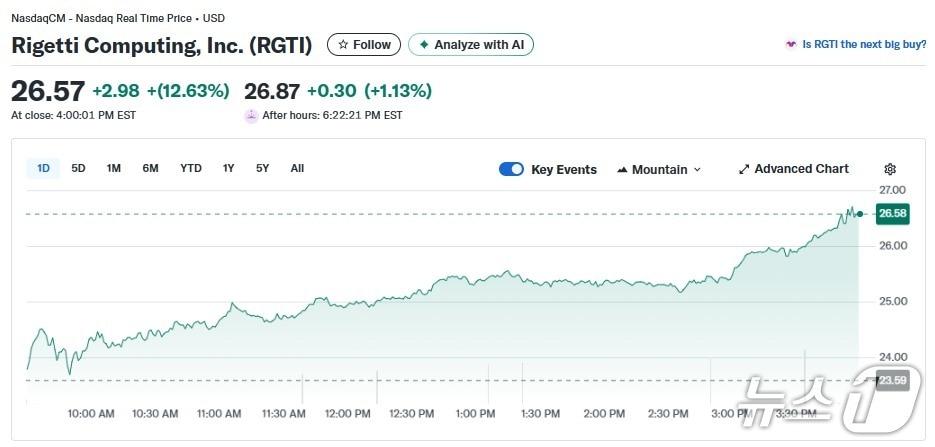Follow Rigetti Computing stock
This screenshot has height=447, width=935.
(x=364, y=45)
